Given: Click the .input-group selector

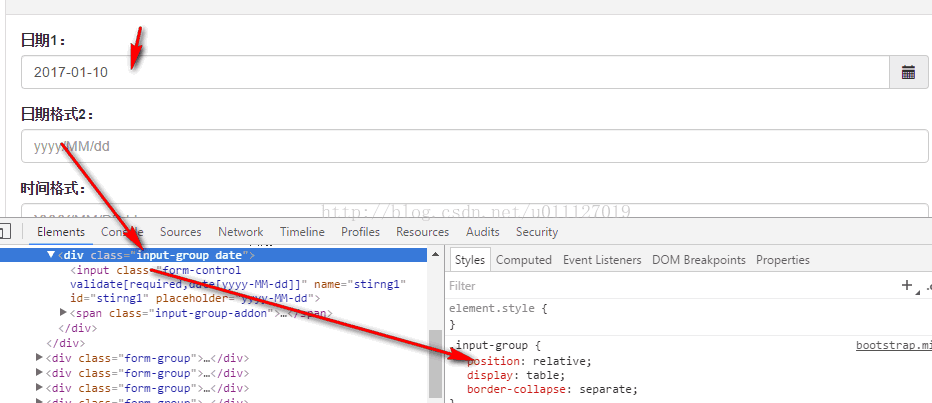Looking at the screenshot, I should [491, 345].
